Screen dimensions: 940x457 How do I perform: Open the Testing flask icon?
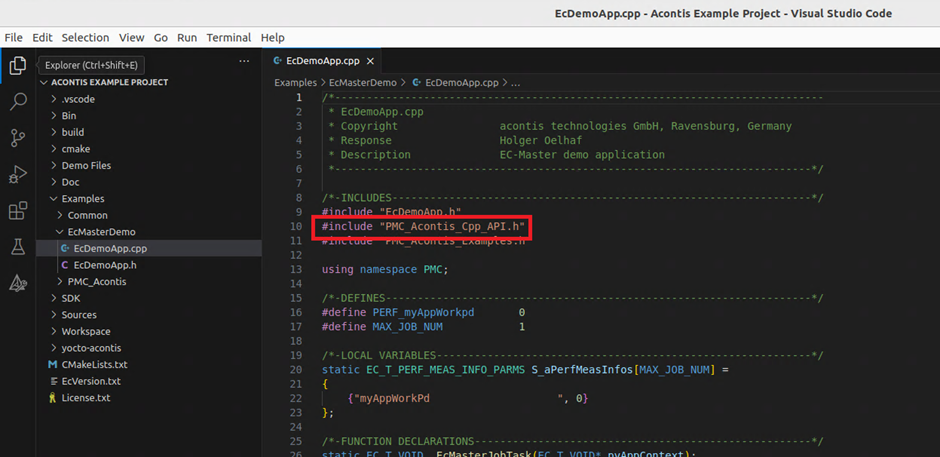point(17,247)
